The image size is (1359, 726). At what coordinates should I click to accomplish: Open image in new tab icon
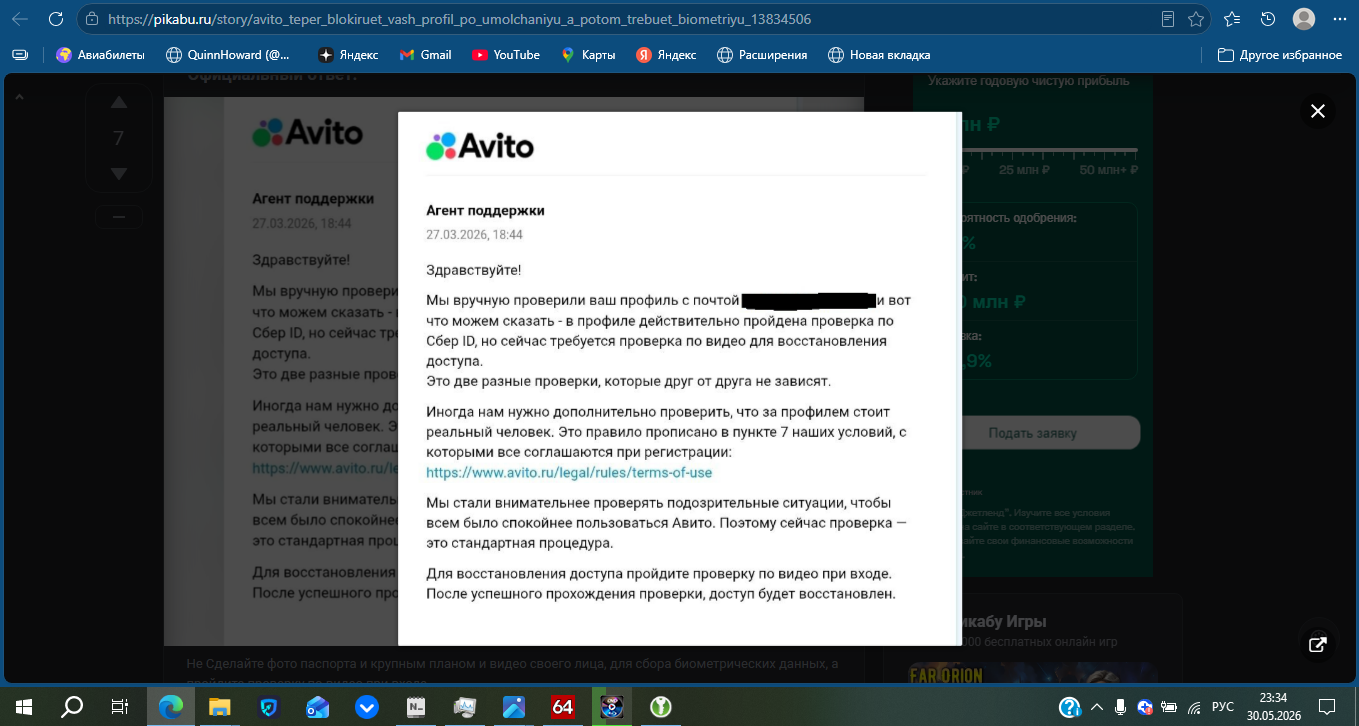(x=1318, y=644)
